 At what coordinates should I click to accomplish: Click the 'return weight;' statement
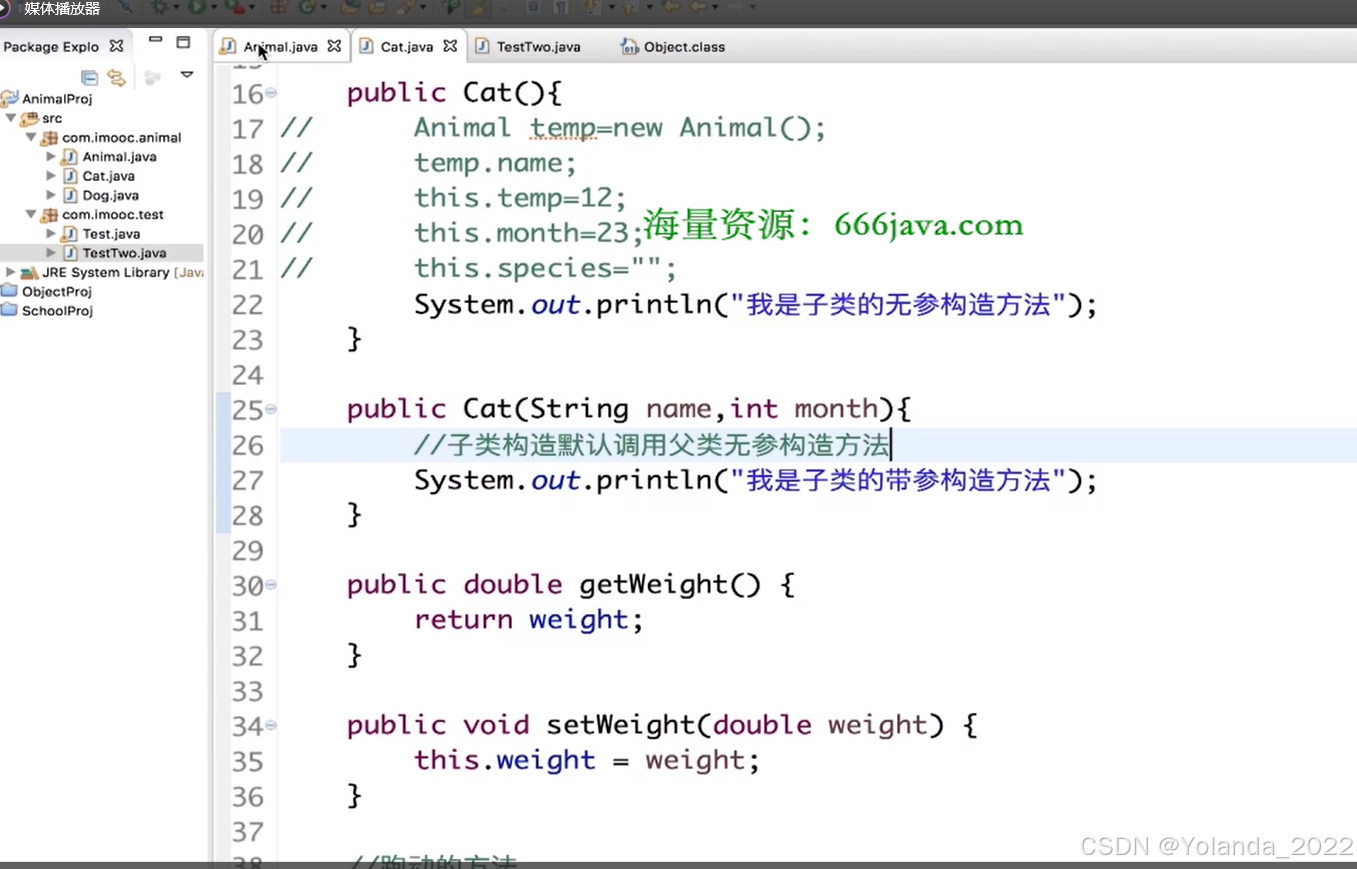[529, 620]
